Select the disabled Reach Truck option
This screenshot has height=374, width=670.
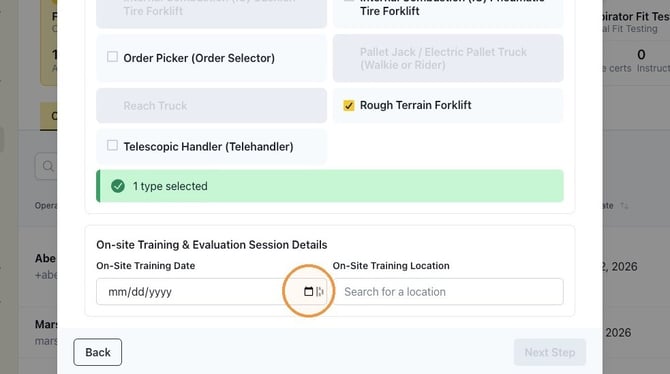(212, 106)
